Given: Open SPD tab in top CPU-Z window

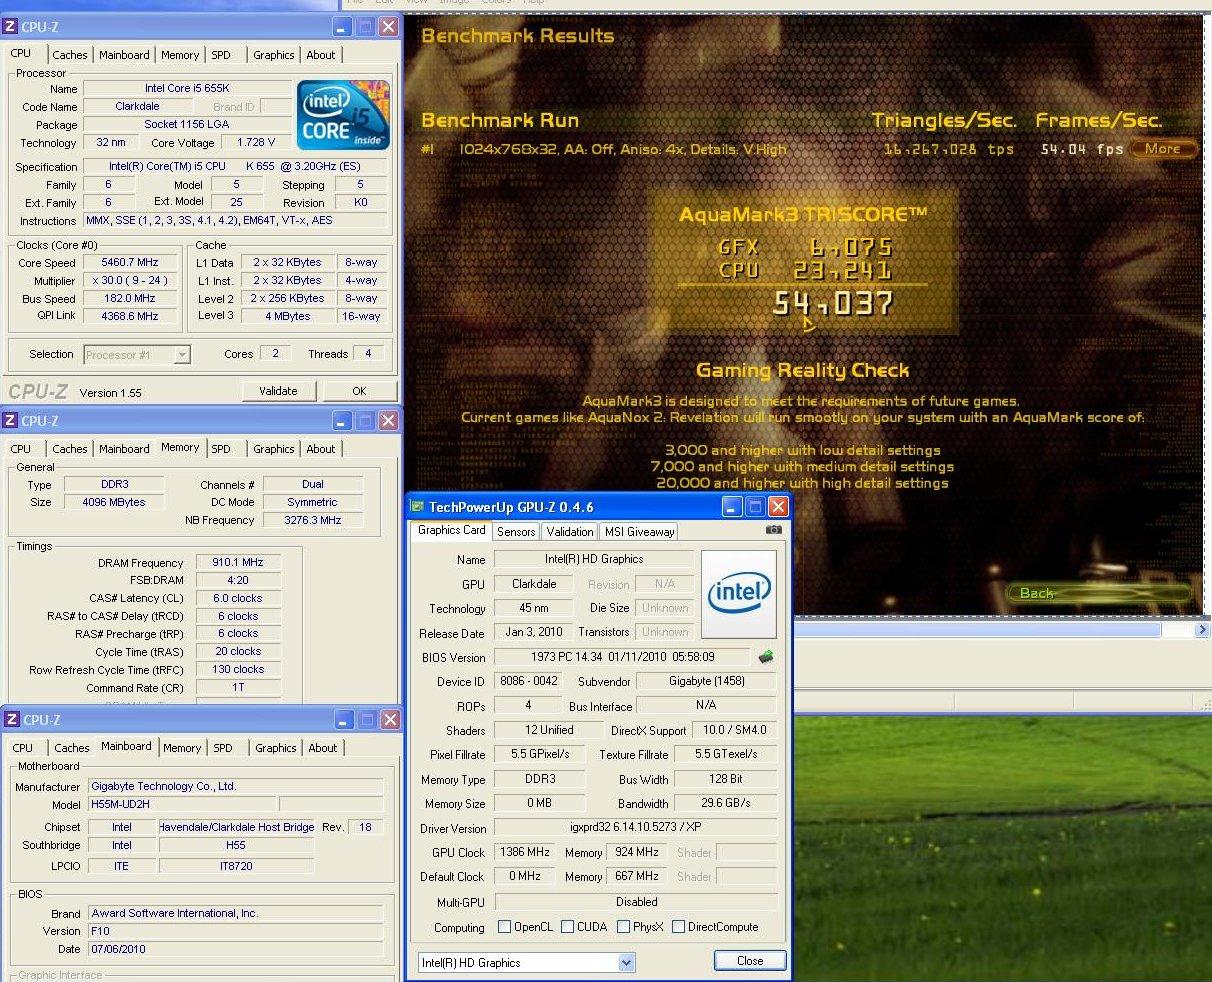Looking at the screenshot, I should point(221,55).
